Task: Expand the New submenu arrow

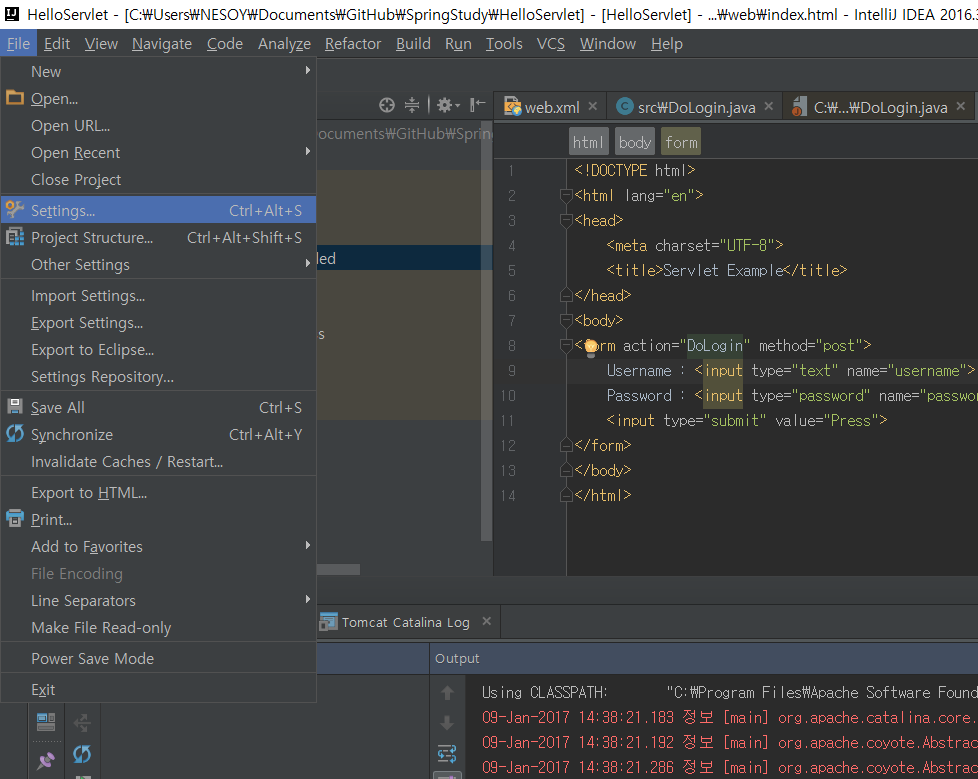Action: (307, 70)
